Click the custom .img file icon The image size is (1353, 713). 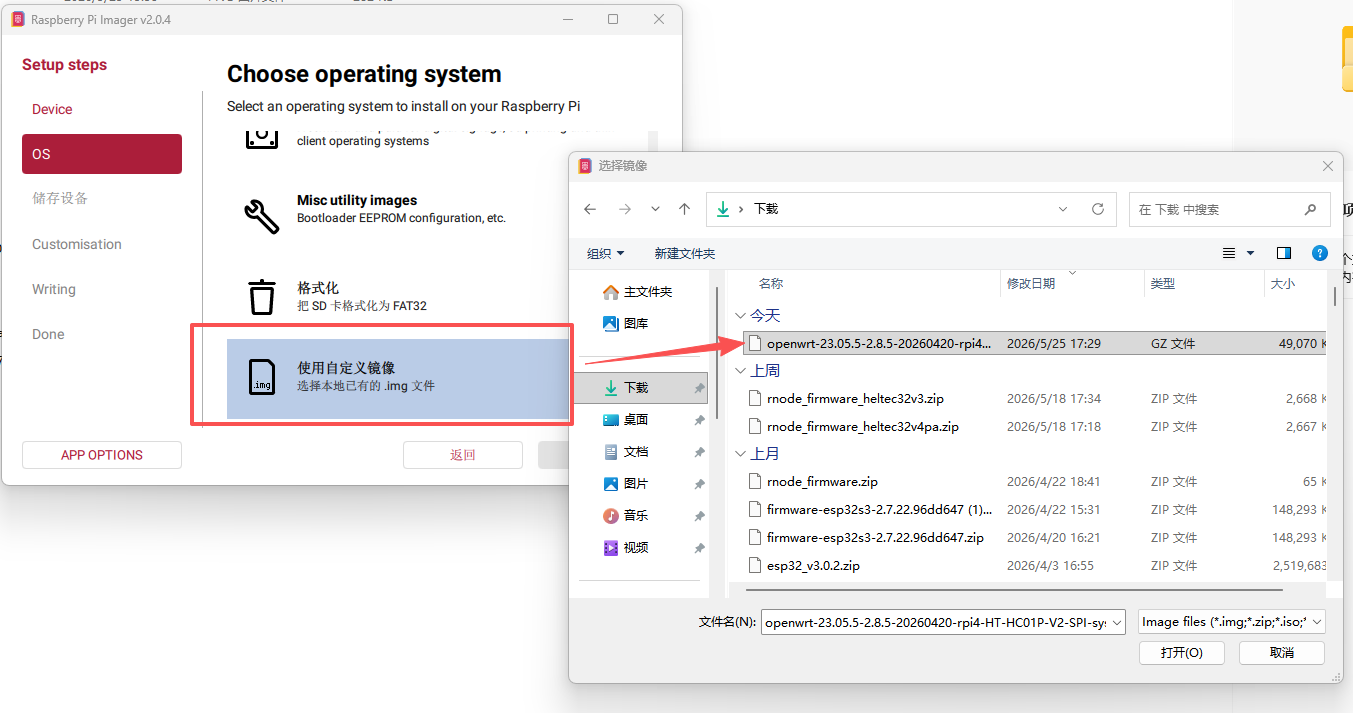262,377
